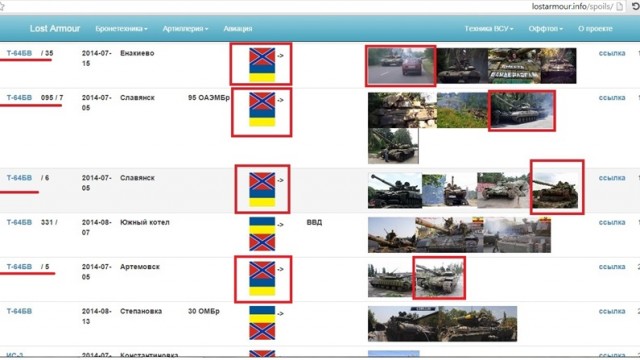Image resolution: width=640 pixels, height=360 pixels.
Task: Click the flag icon in Артемовск row
Action: click(262, 279)
